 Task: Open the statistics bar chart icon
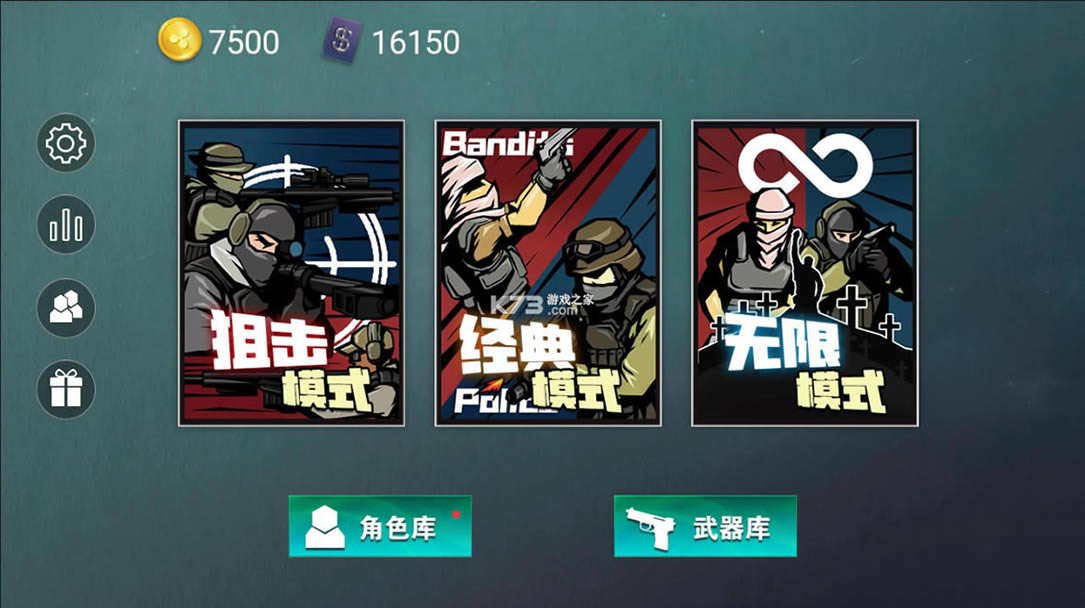(x=66, y=225)
